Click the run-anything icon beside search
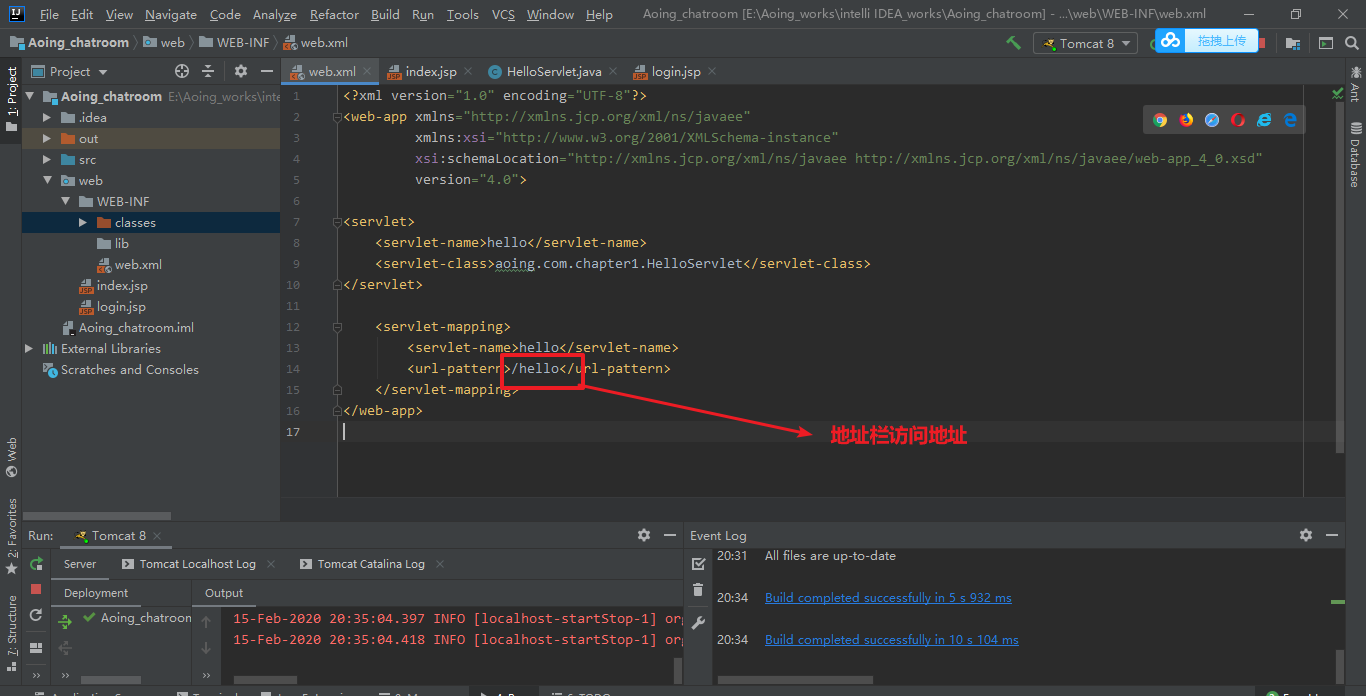The image size is (1366, 696). click(1326, 43)
